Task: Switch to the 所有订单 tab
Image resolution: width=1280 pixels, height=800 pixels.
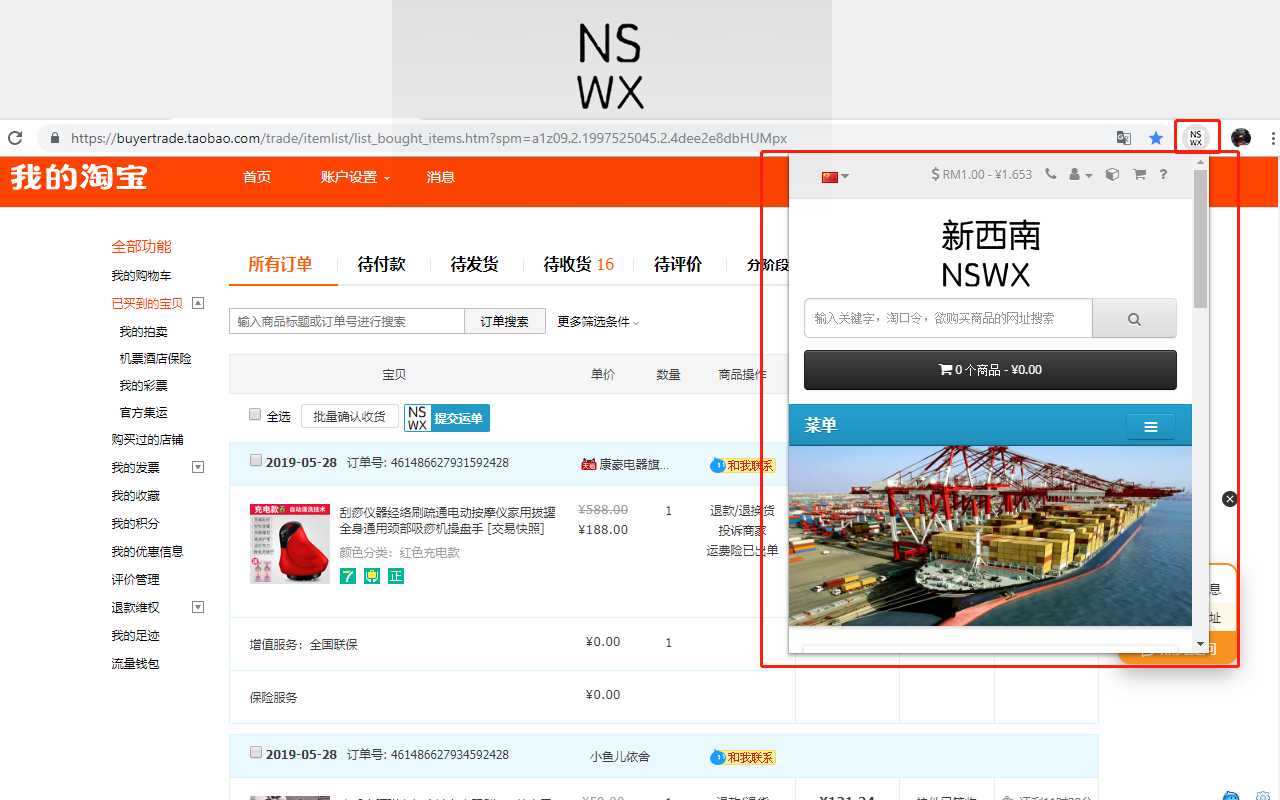Action: 280,264
